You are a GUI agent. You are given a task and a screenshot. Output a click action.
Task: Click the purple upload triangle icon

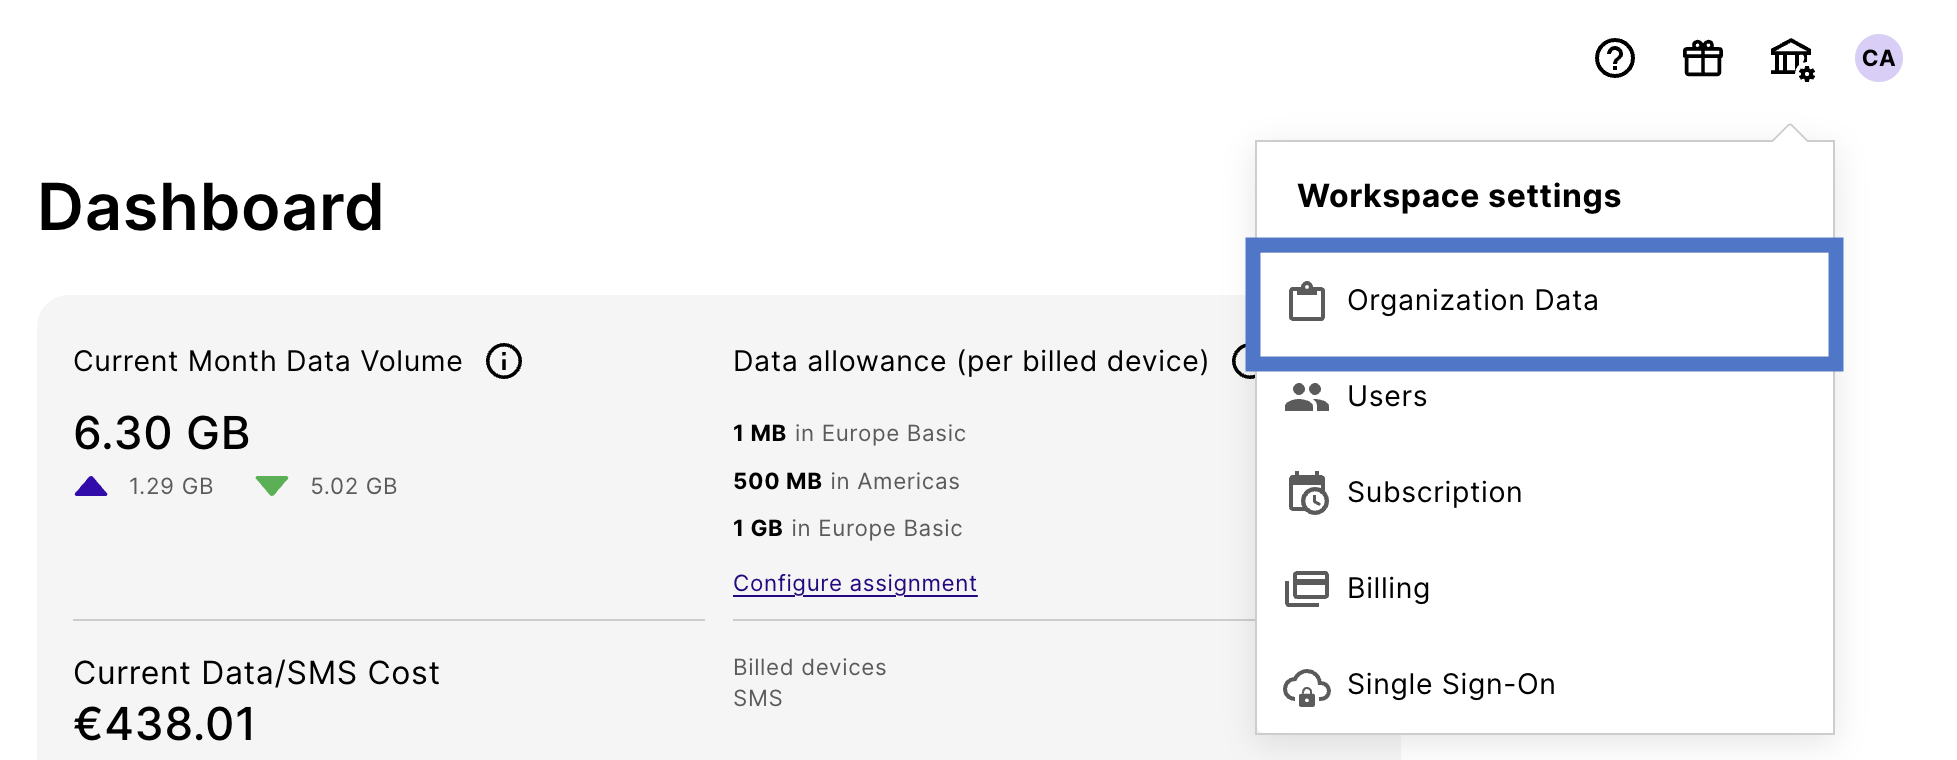91,487
